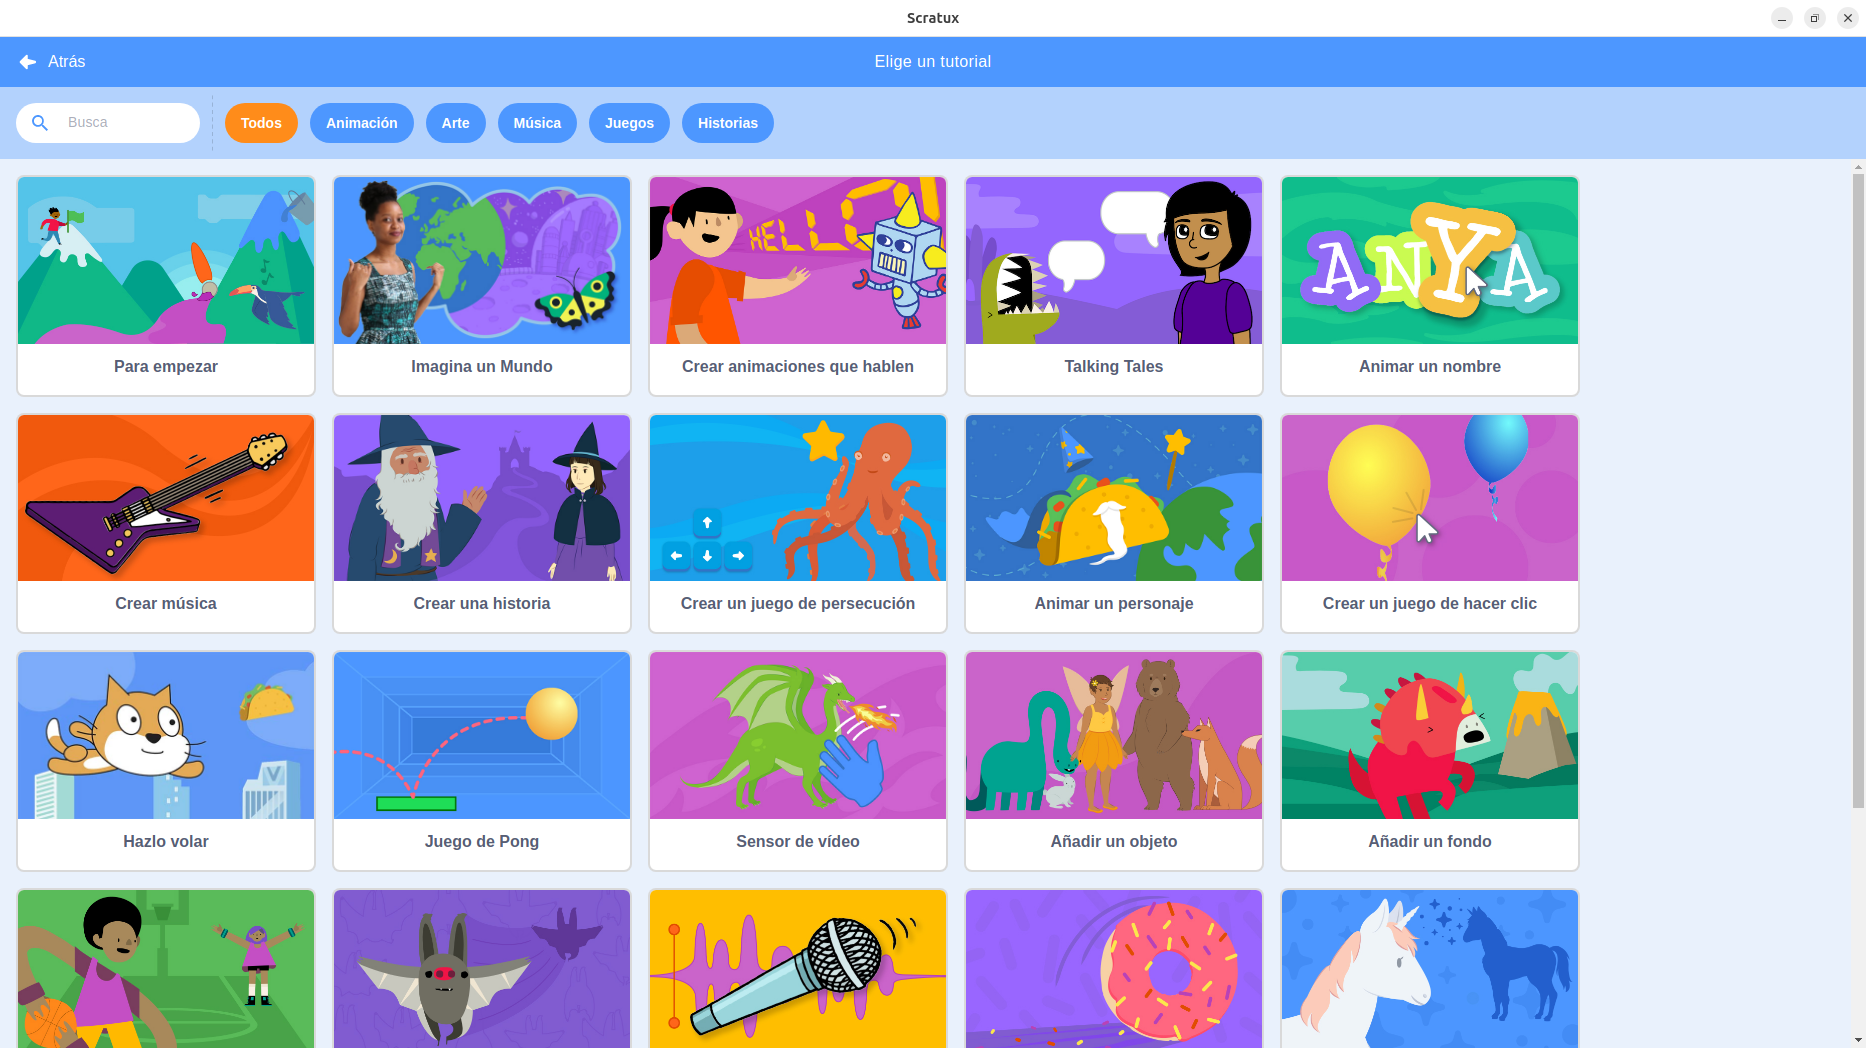The image size is (1866, 1048).
Task: Switch to the Música filter tab
Action: click(x=537, y=123)
